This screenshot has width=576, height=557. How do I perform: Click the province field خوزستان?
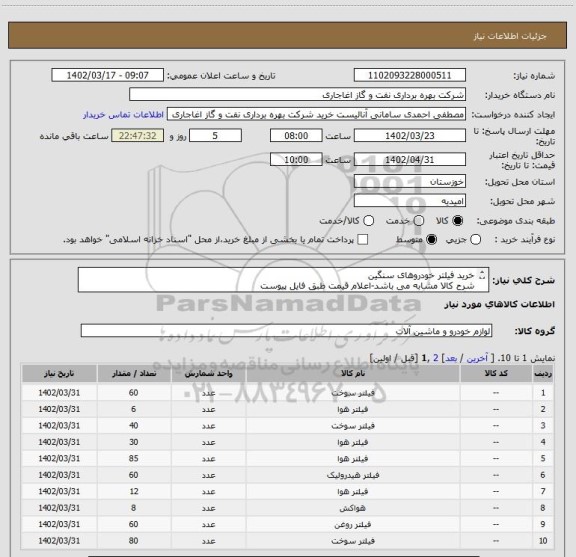(x=410, y=182)
